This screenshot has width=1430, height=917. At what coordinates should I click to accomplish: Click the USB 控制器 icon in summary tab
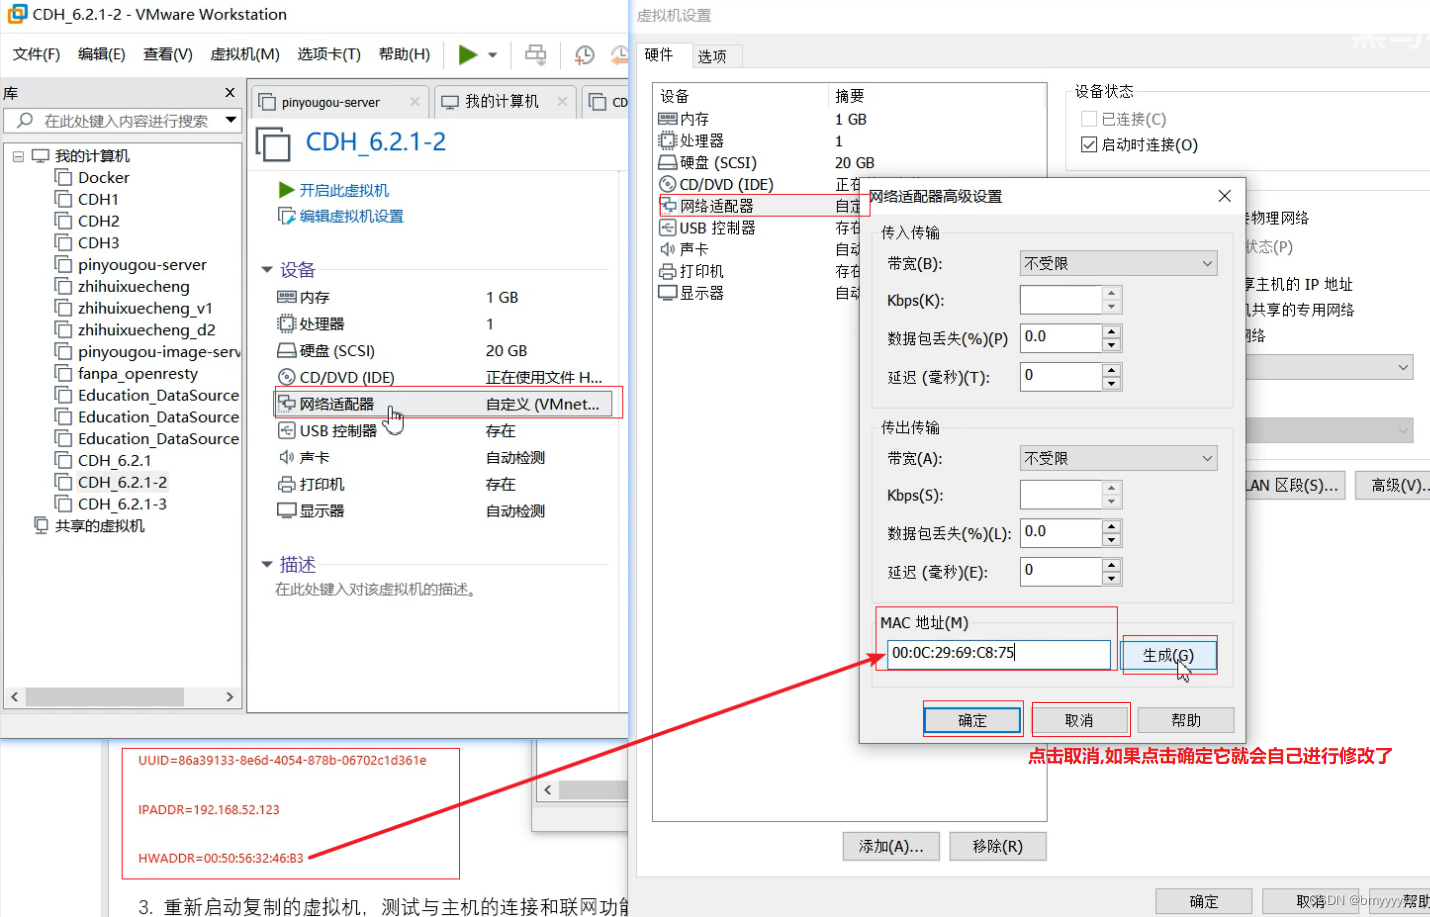(286, 430)
